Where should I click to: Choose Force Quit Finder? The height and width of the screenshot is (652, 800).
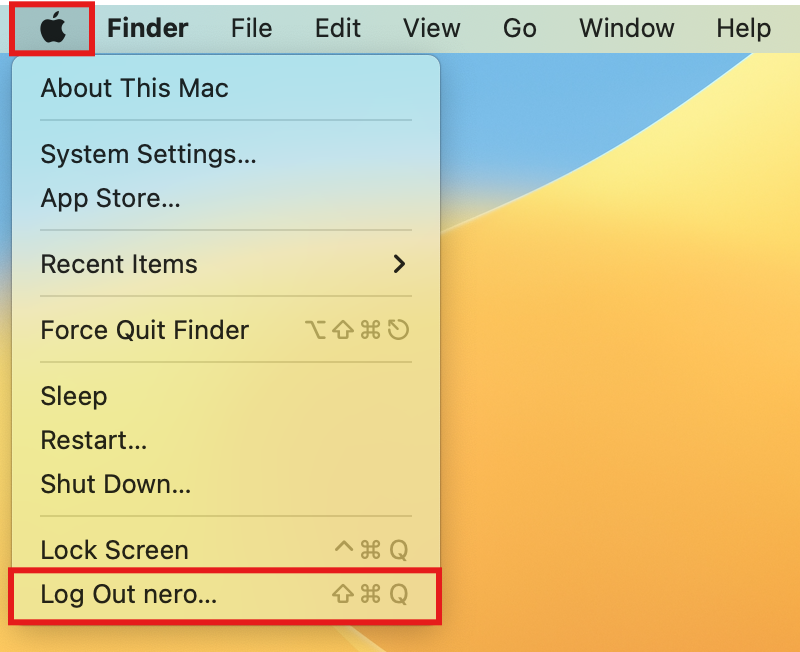tap(226, 330)
